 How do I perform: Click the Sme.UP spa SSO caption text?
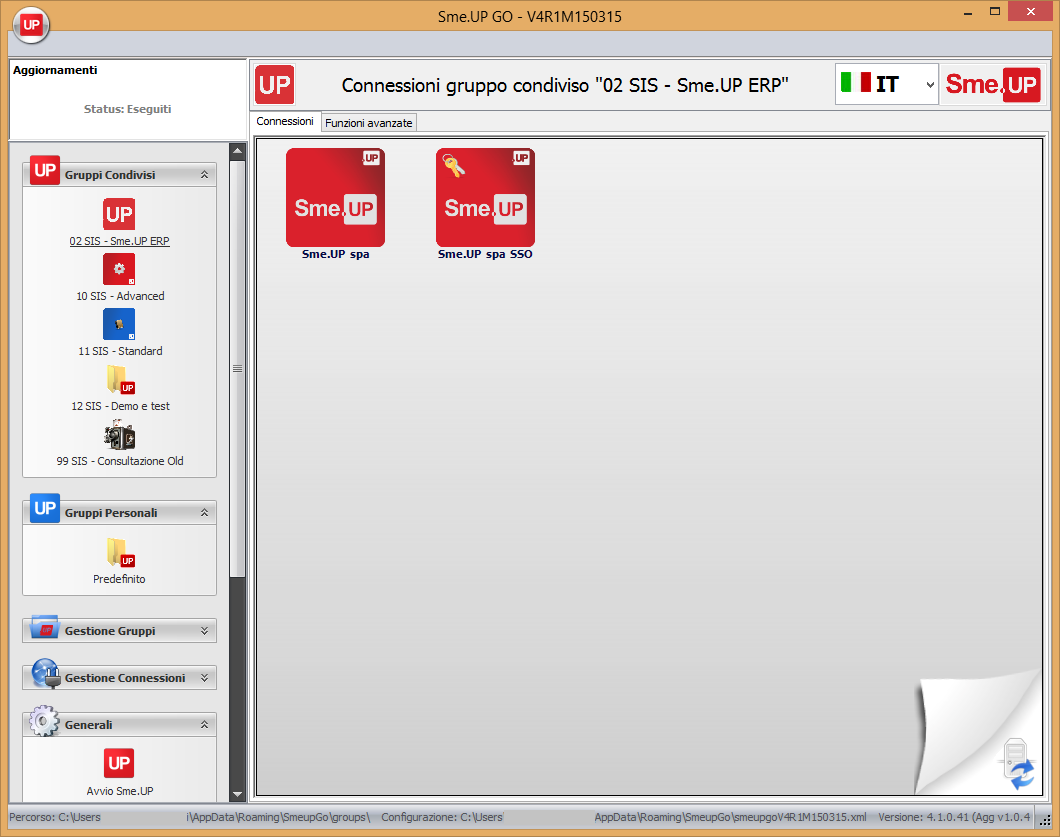point(485,254)
